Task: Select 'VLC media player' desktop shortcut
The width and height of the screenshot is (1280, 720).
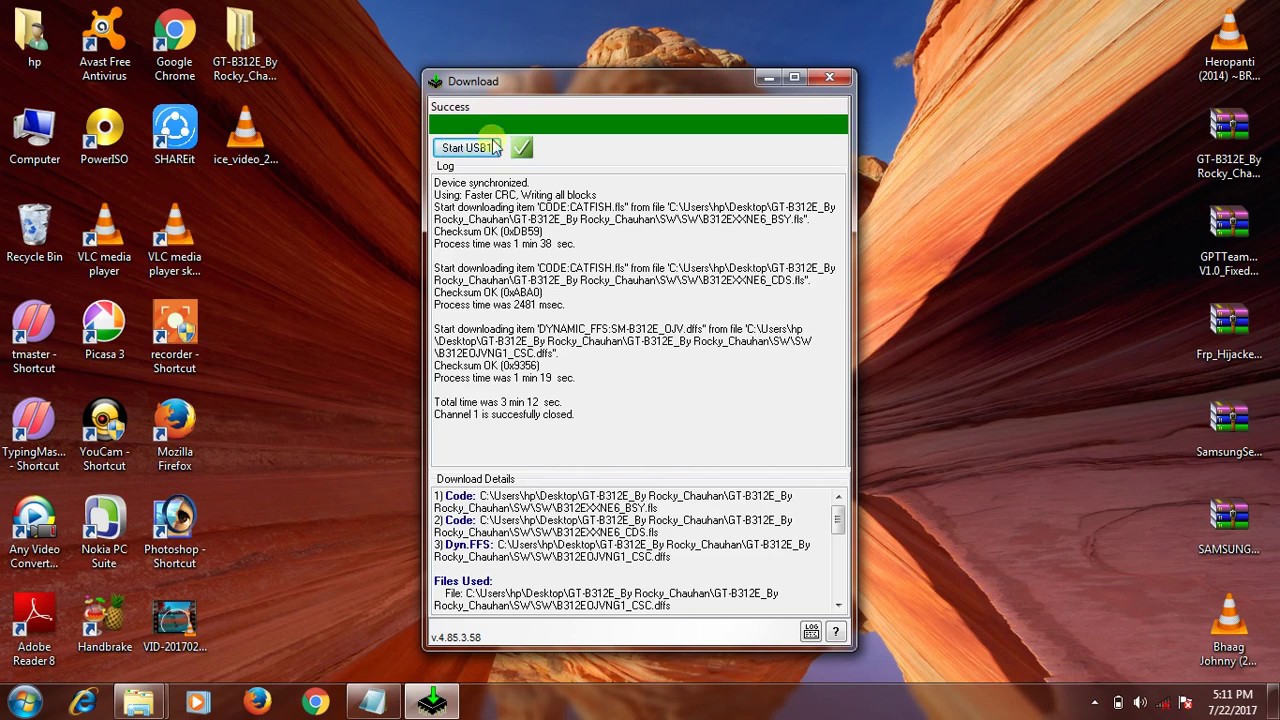Action: pyautogui.click(x=104, y=240)
